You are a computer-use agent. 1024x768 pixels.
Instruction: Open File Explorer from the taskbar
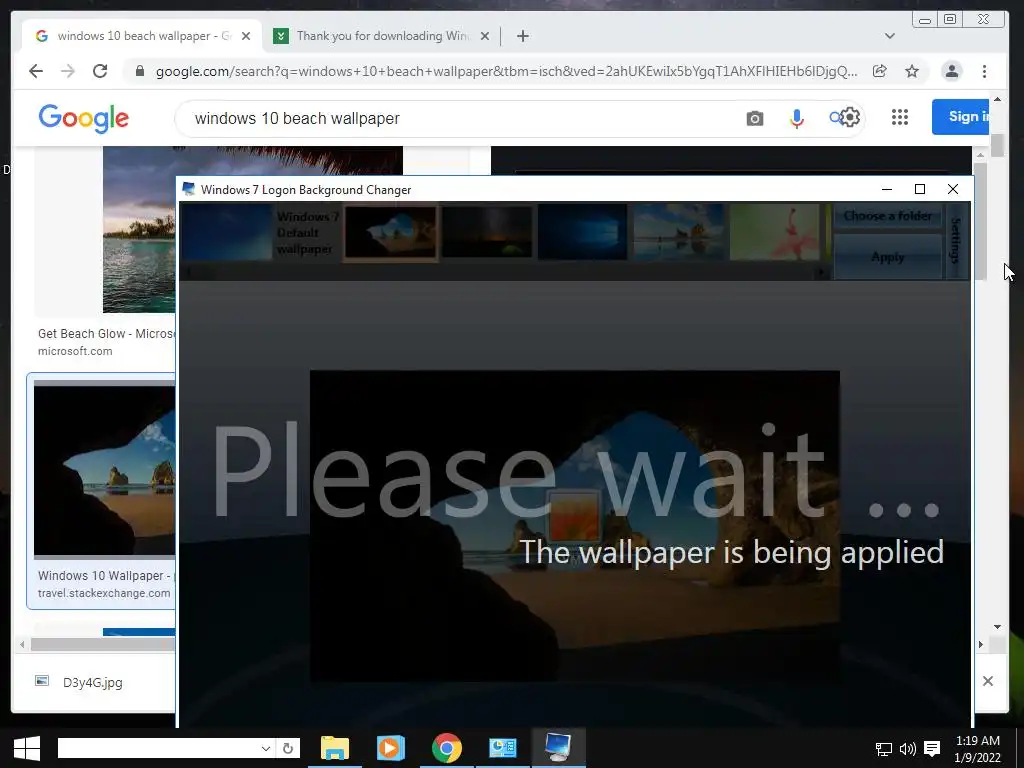(x=334, y=748)
